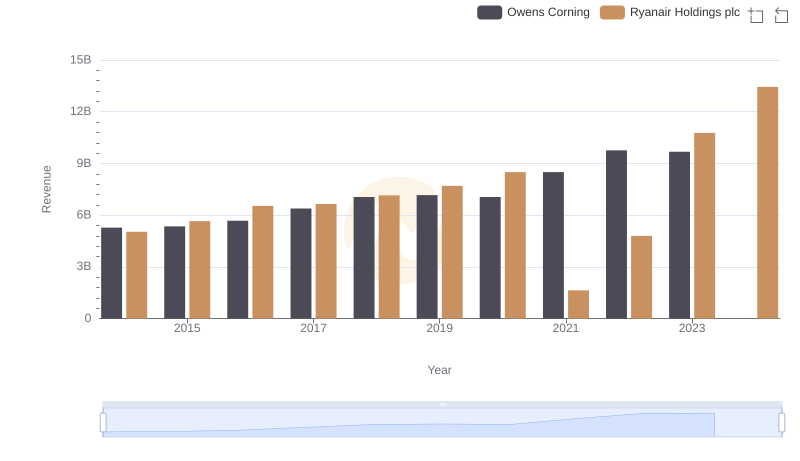Screen dimensions: 800x461
Task: Click the 6B y-axis label
Action: coord(84,215)
